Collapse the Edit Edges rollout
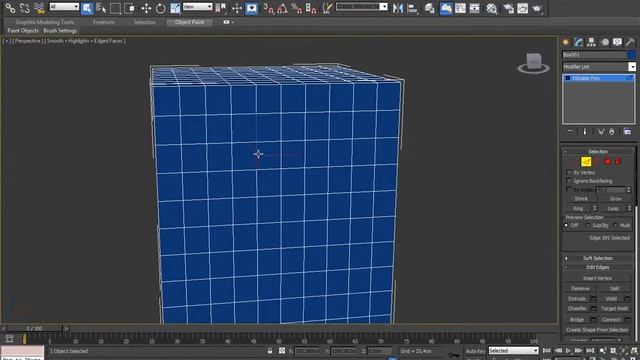Viewport: 640px width, 360px height. click(x=598, y=267)
